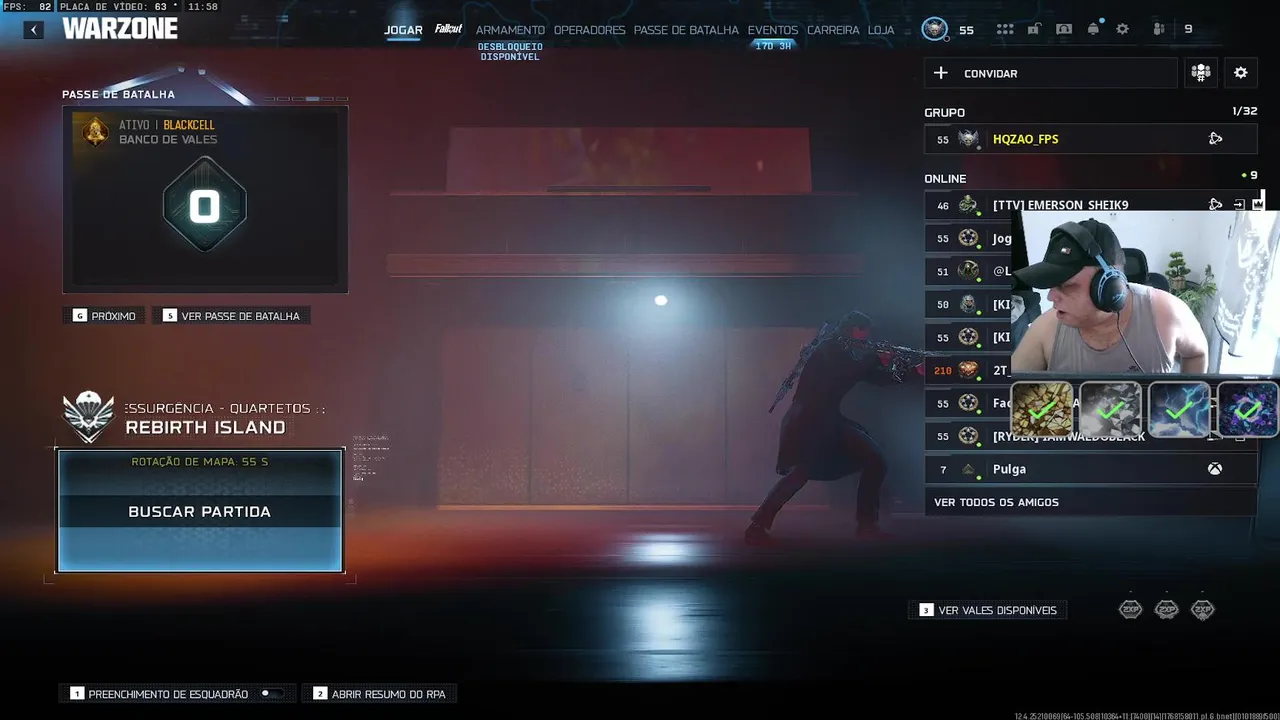The height and width of the screenshot is (720, 1280).
Task: Click the BUSCAR PARTIDA button
Action: 200,511
